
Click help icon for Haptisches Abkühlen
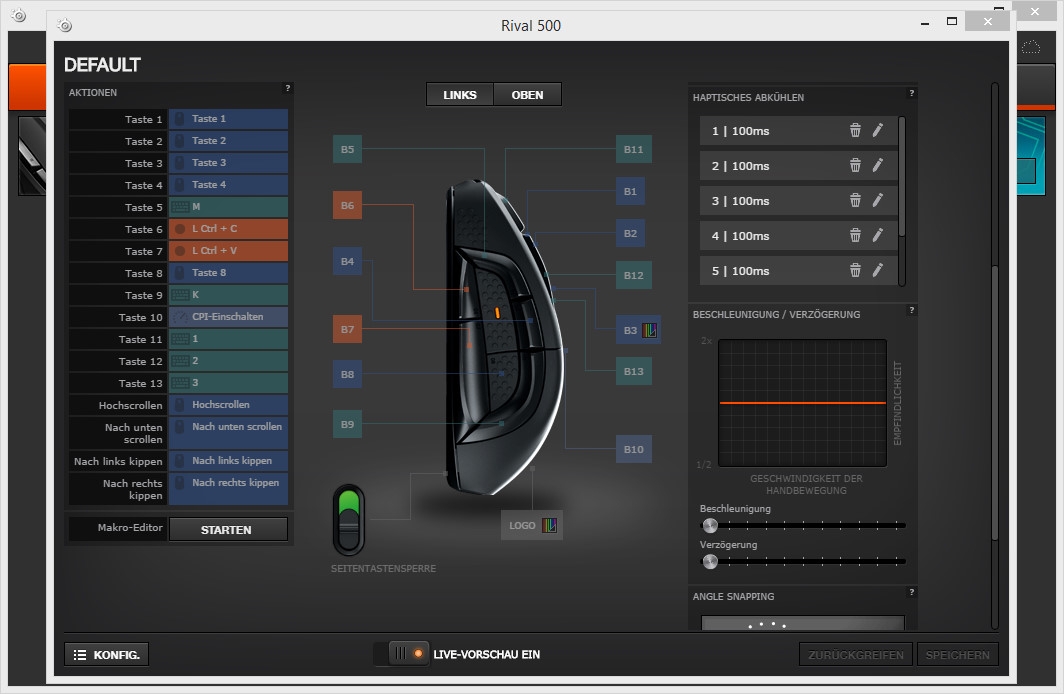(911, 94)
